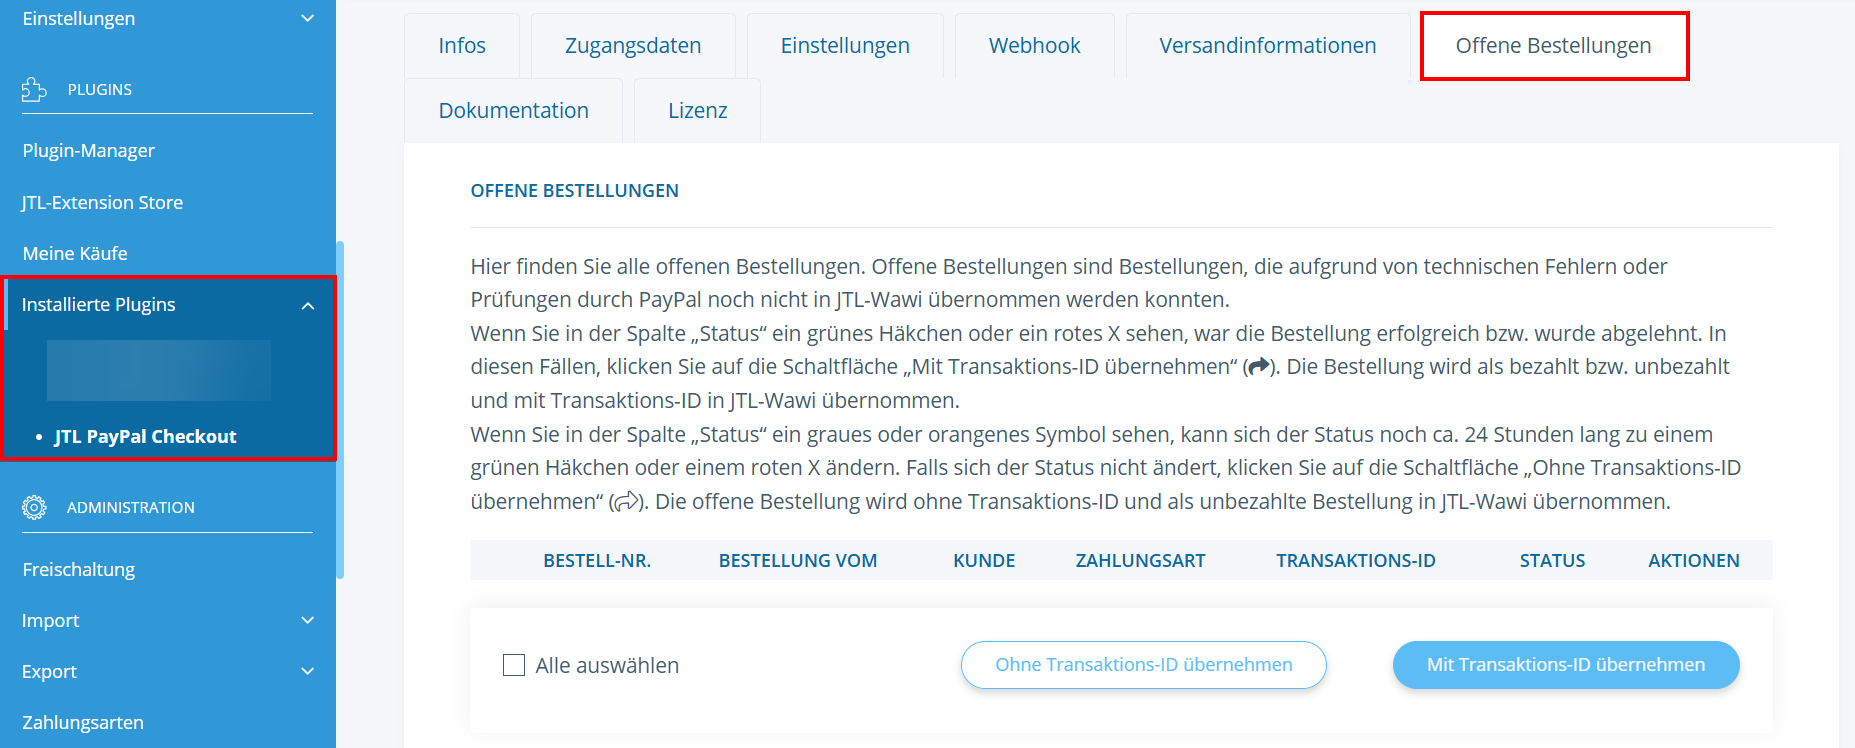This screenshot has height=748, width=1855.
Task: Open Zahlungsarten in the sidebar
Action: coord(83,723)
